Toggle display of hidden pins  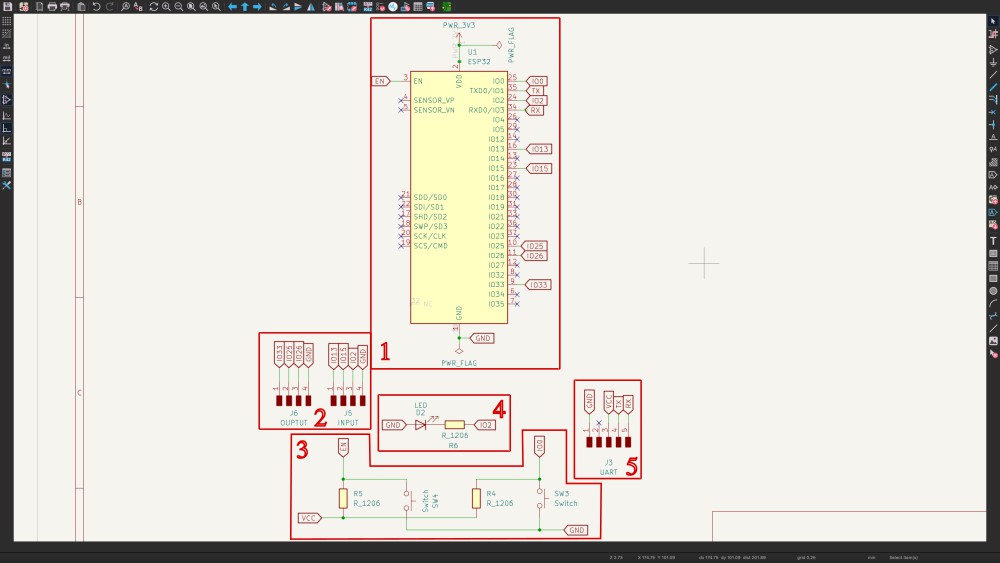tap(6, 99)
